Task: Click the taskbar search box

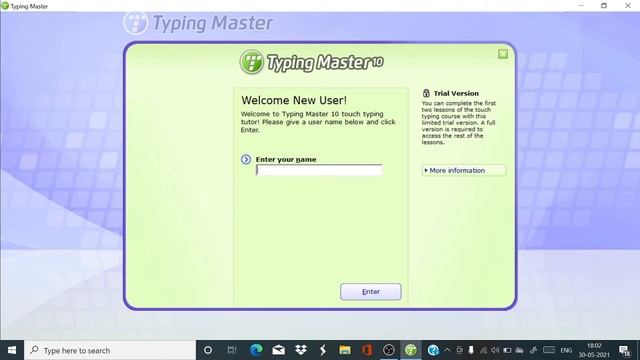Action: 110,350
